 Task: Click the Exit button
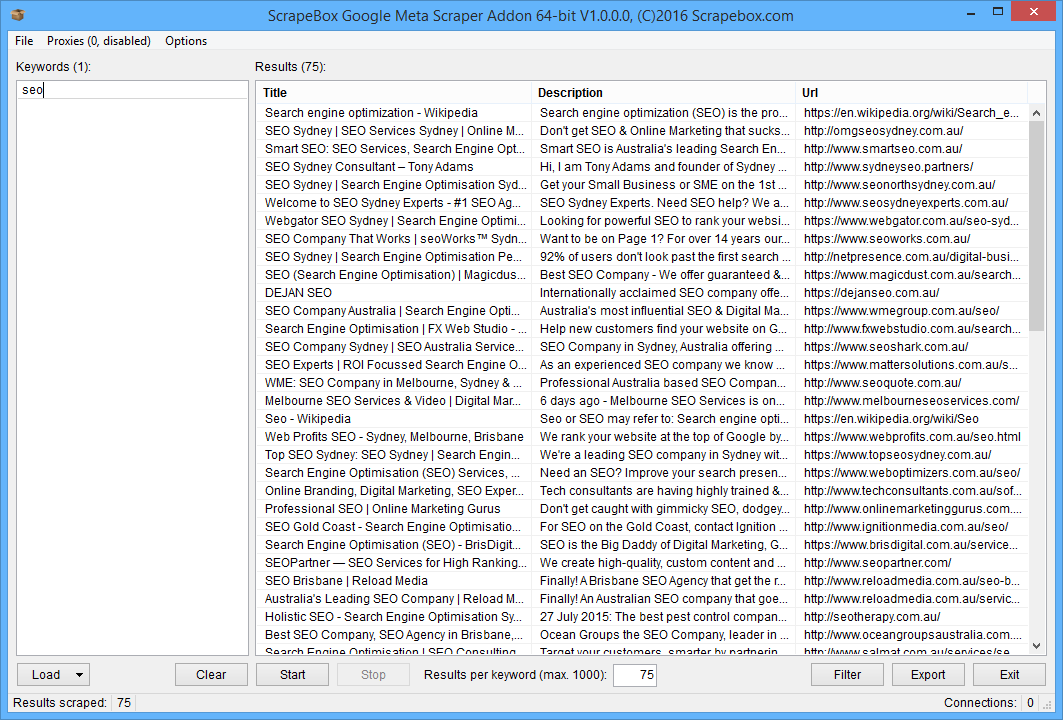[1009, 675]
